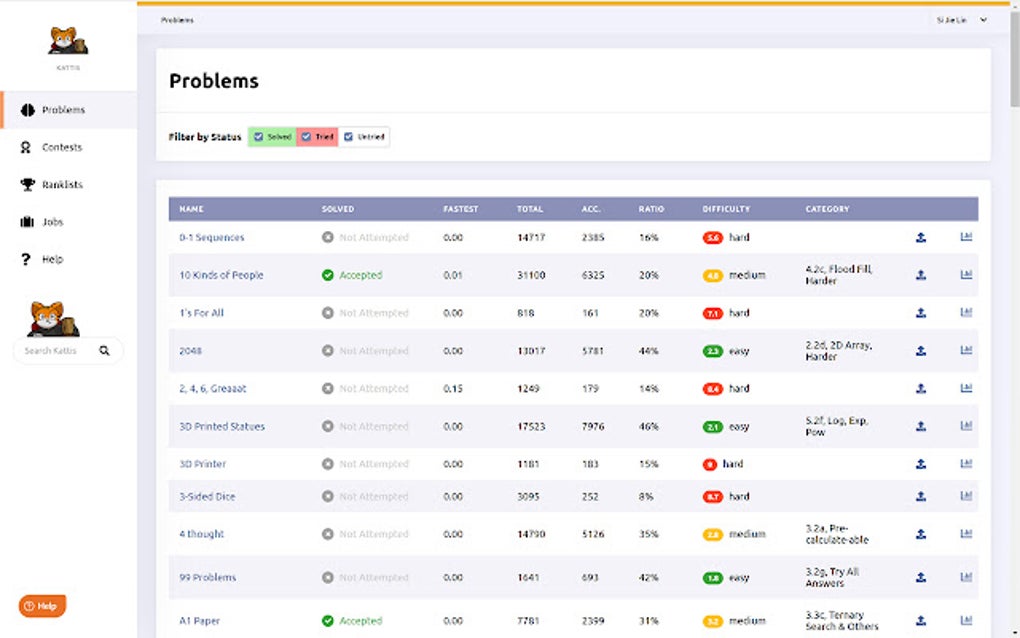The width and height of the screenshot is (1020, 638).
Task: Open statistics icon for 2048 row
Action: [966, 350]
